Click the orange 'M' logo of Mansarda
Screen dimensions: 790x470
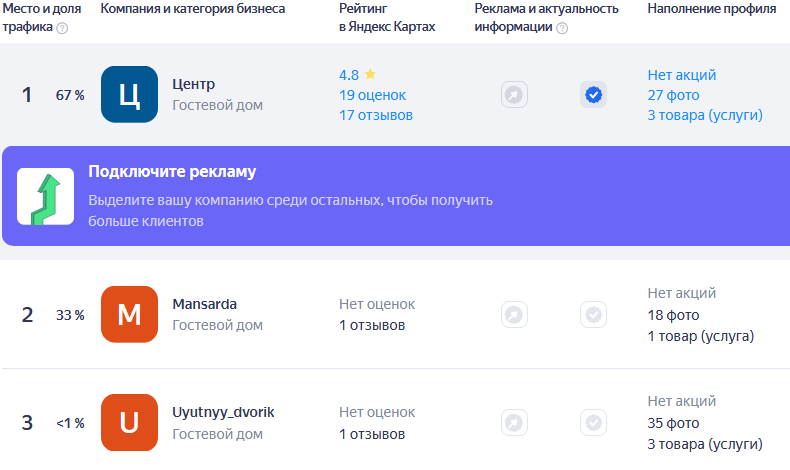tap(129, 314)
